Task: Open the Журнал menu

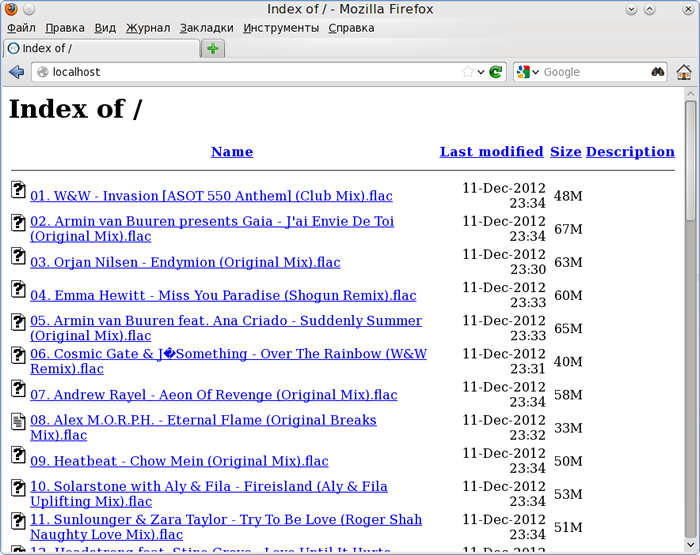Action: tap(148, 28)
